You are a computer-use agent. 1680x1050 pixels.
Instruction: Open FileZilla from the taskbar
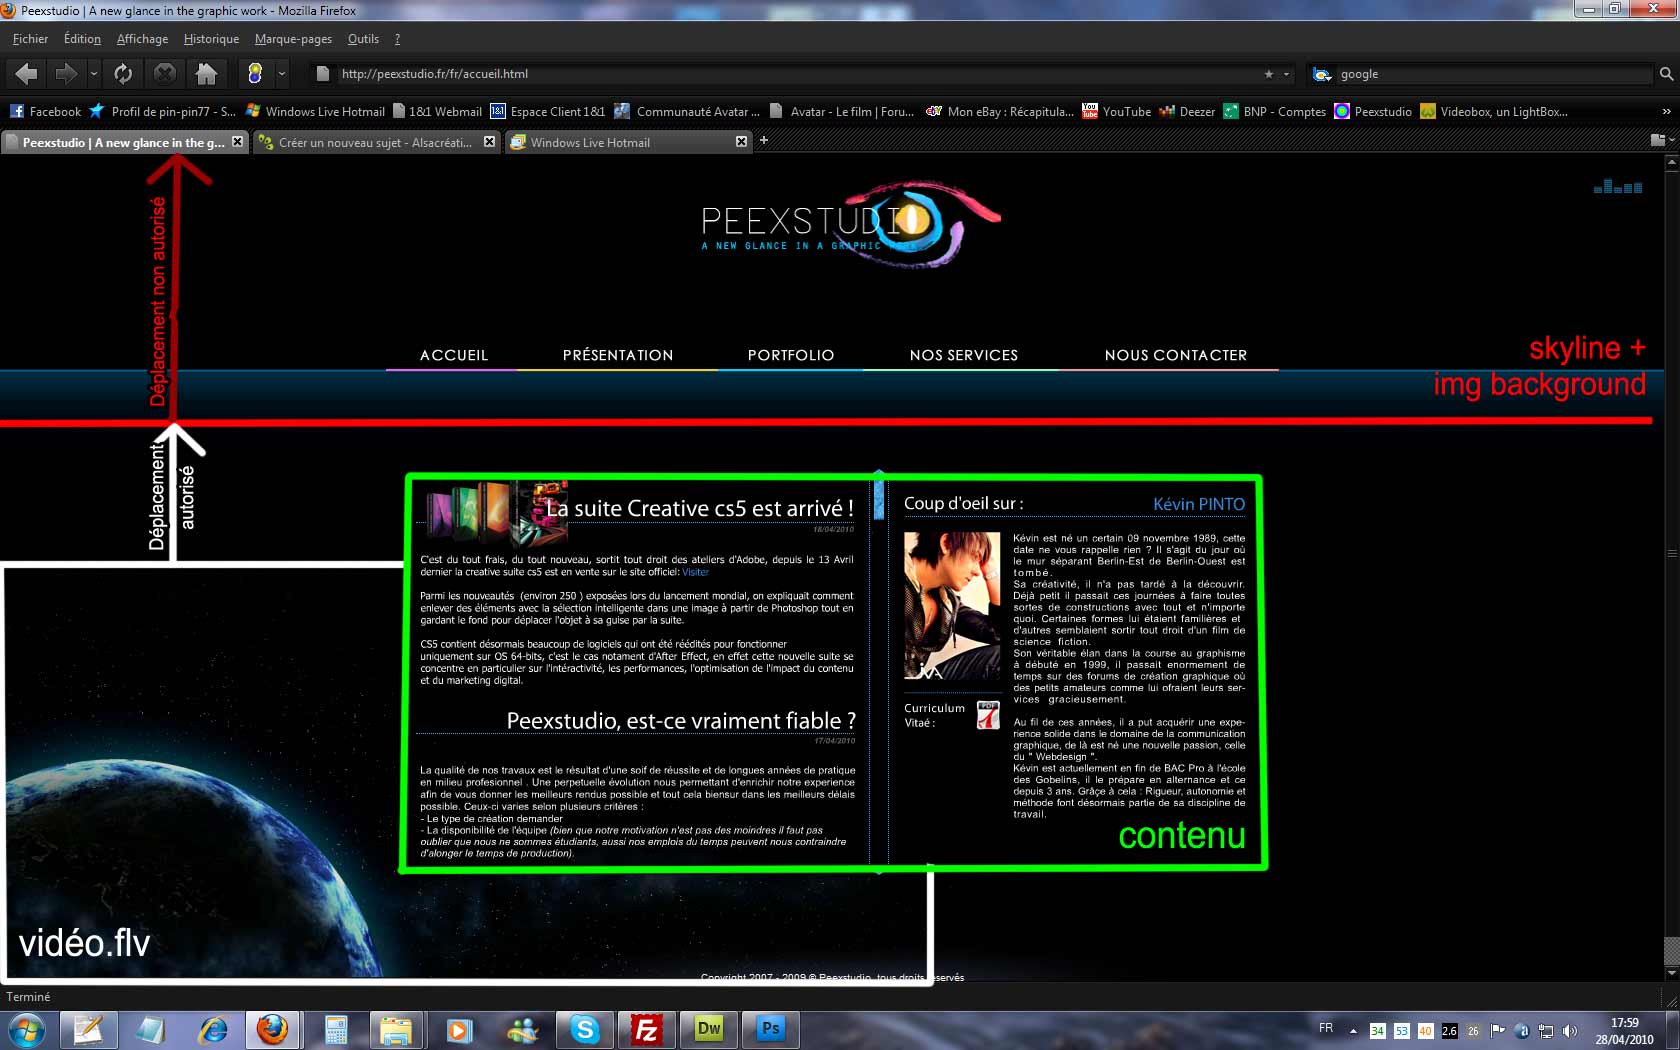pyautogui.click(x=647, y=1029)
